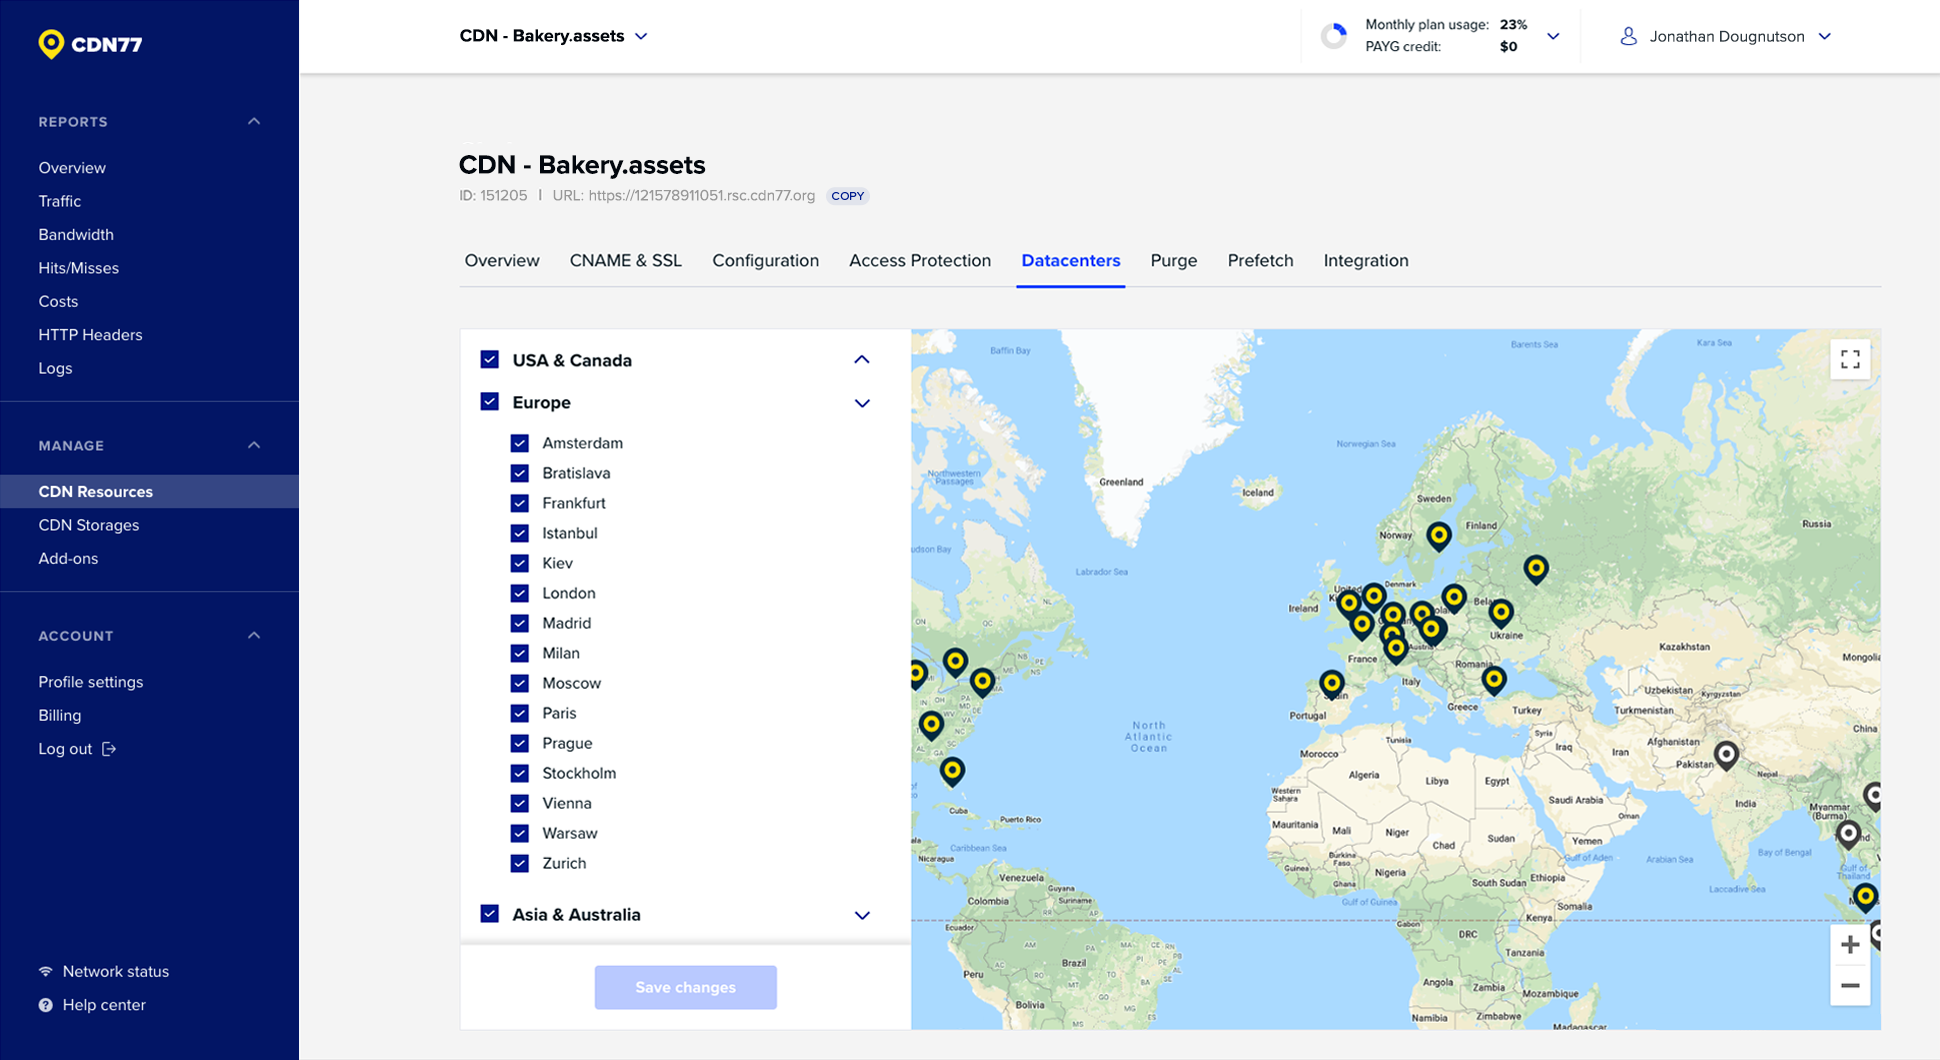Click the map zoom out icon
The width and height of the screenshot is (1940, 1060).
[1850, 985]
